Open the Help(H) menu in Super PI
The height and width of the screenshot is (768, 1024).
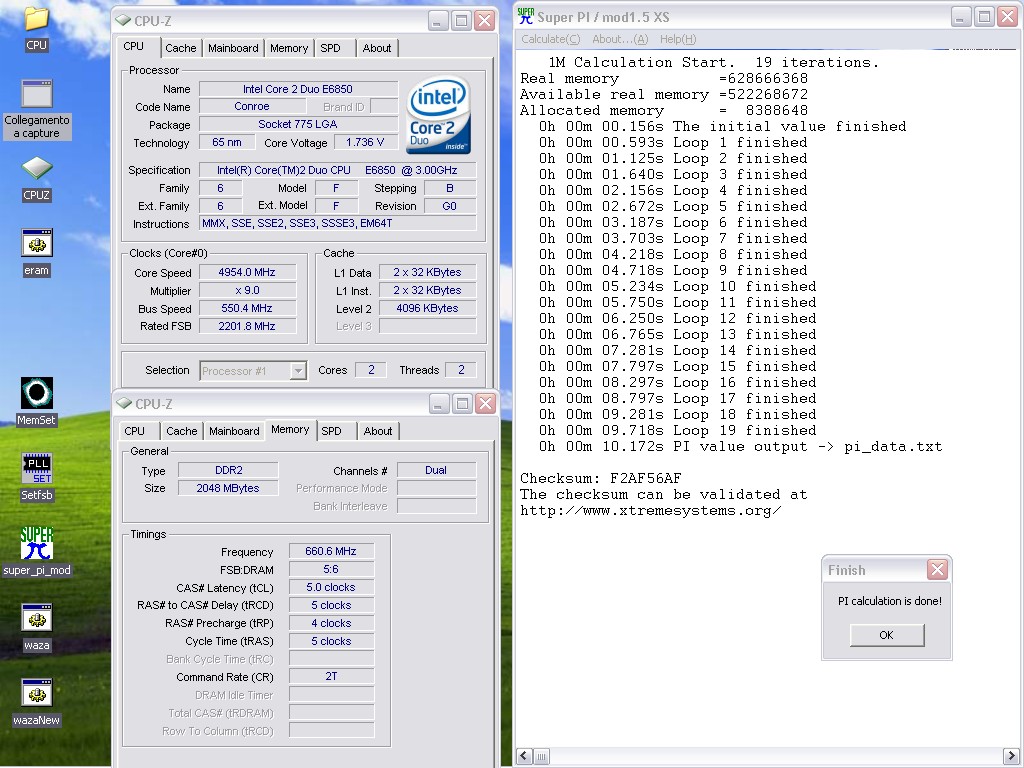pos(678,39)
